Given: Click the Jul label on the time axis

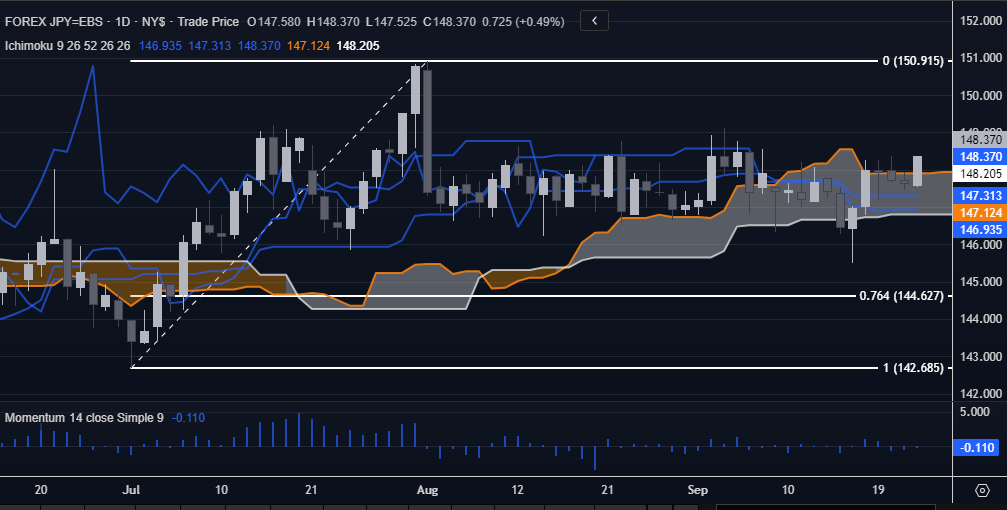Looking at the screenshot, I should coord(131,490).
